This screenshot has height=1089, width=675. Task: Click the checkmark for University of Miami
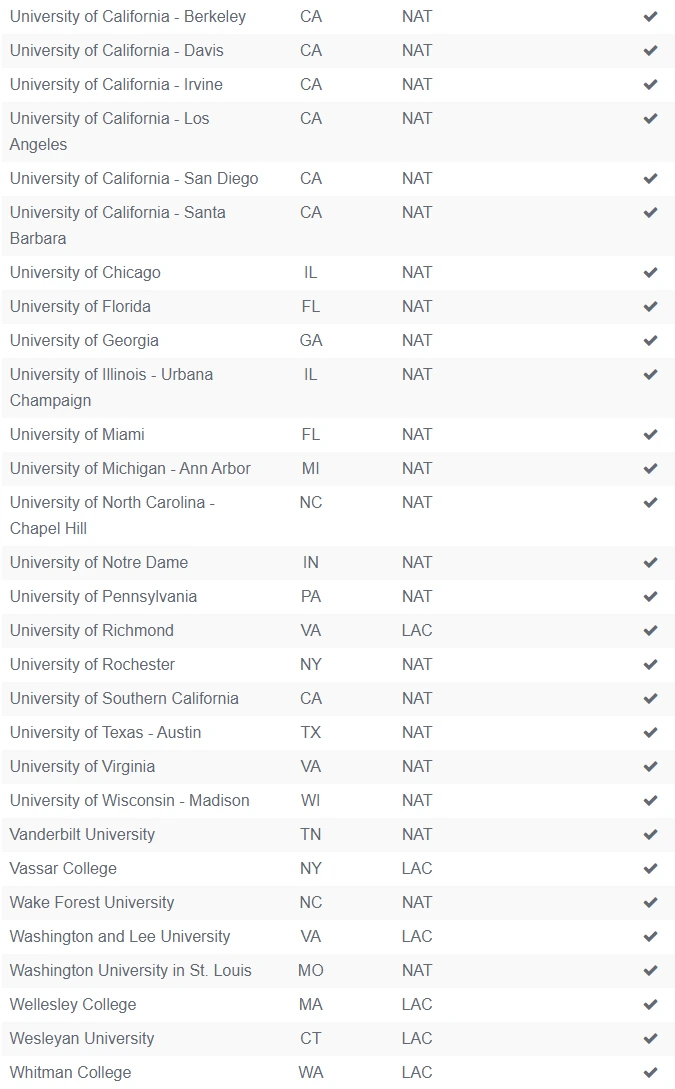(650, 434)
